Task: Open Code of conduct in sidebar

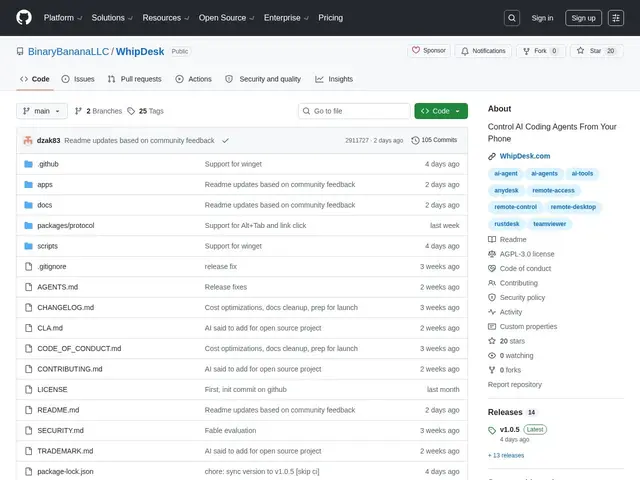Action: coord(520,269)
